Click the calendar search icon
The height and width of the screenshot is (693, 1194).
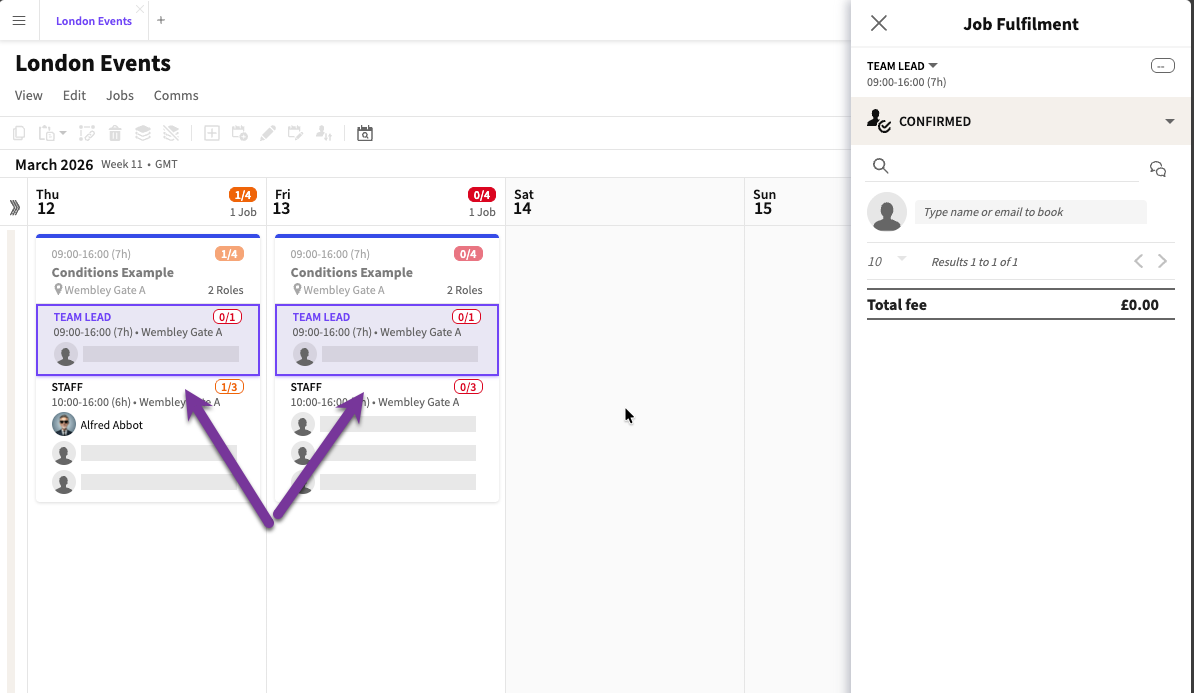365,133
